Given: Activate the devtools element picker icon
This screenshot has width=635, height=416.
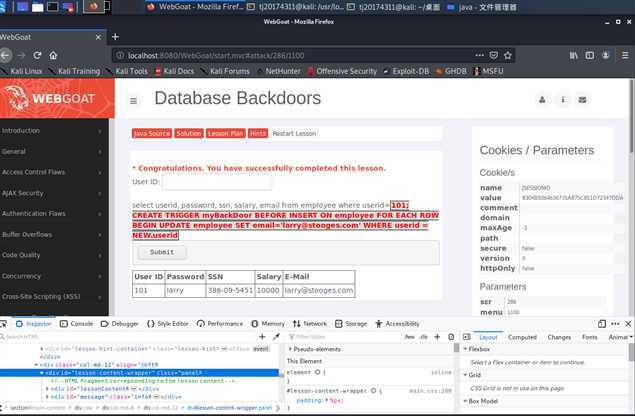Looking at the screenshot, I should pyautogui.click(x=4, y=323).
